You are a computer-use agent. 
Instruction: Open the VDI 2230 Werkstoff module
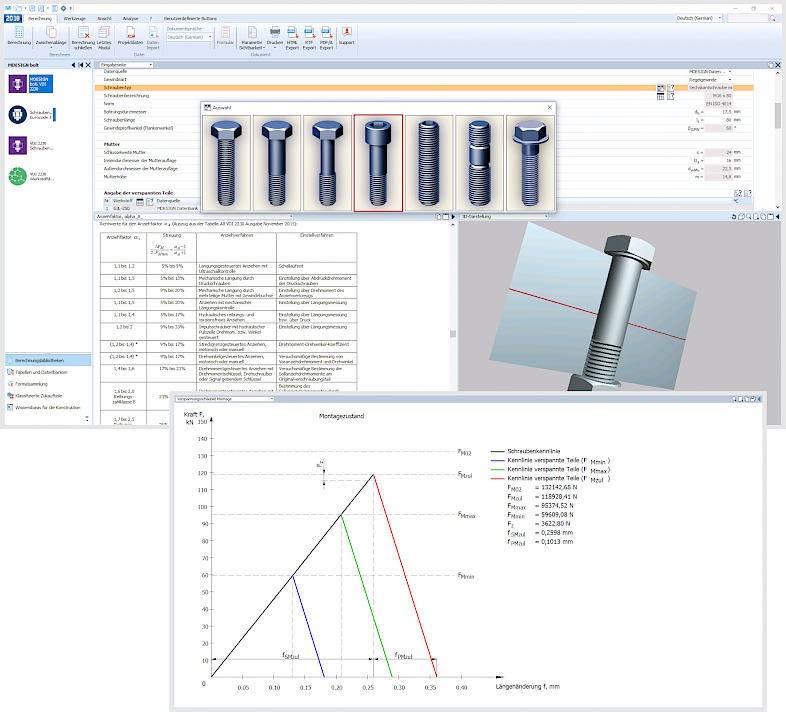tap(17, 176)
